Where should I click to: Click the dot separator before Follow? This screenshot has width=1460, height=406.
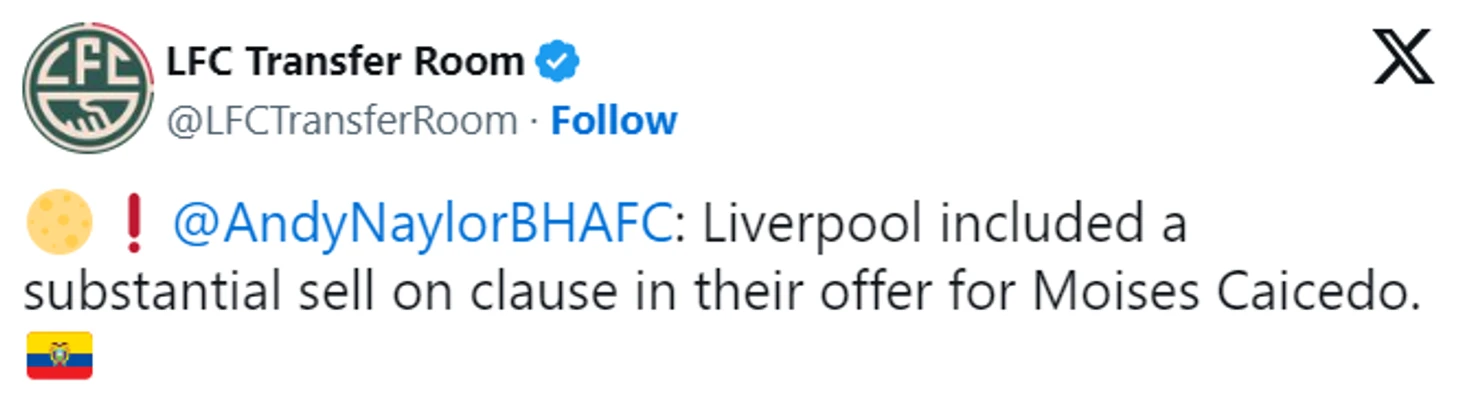click(x=535, y=121)
